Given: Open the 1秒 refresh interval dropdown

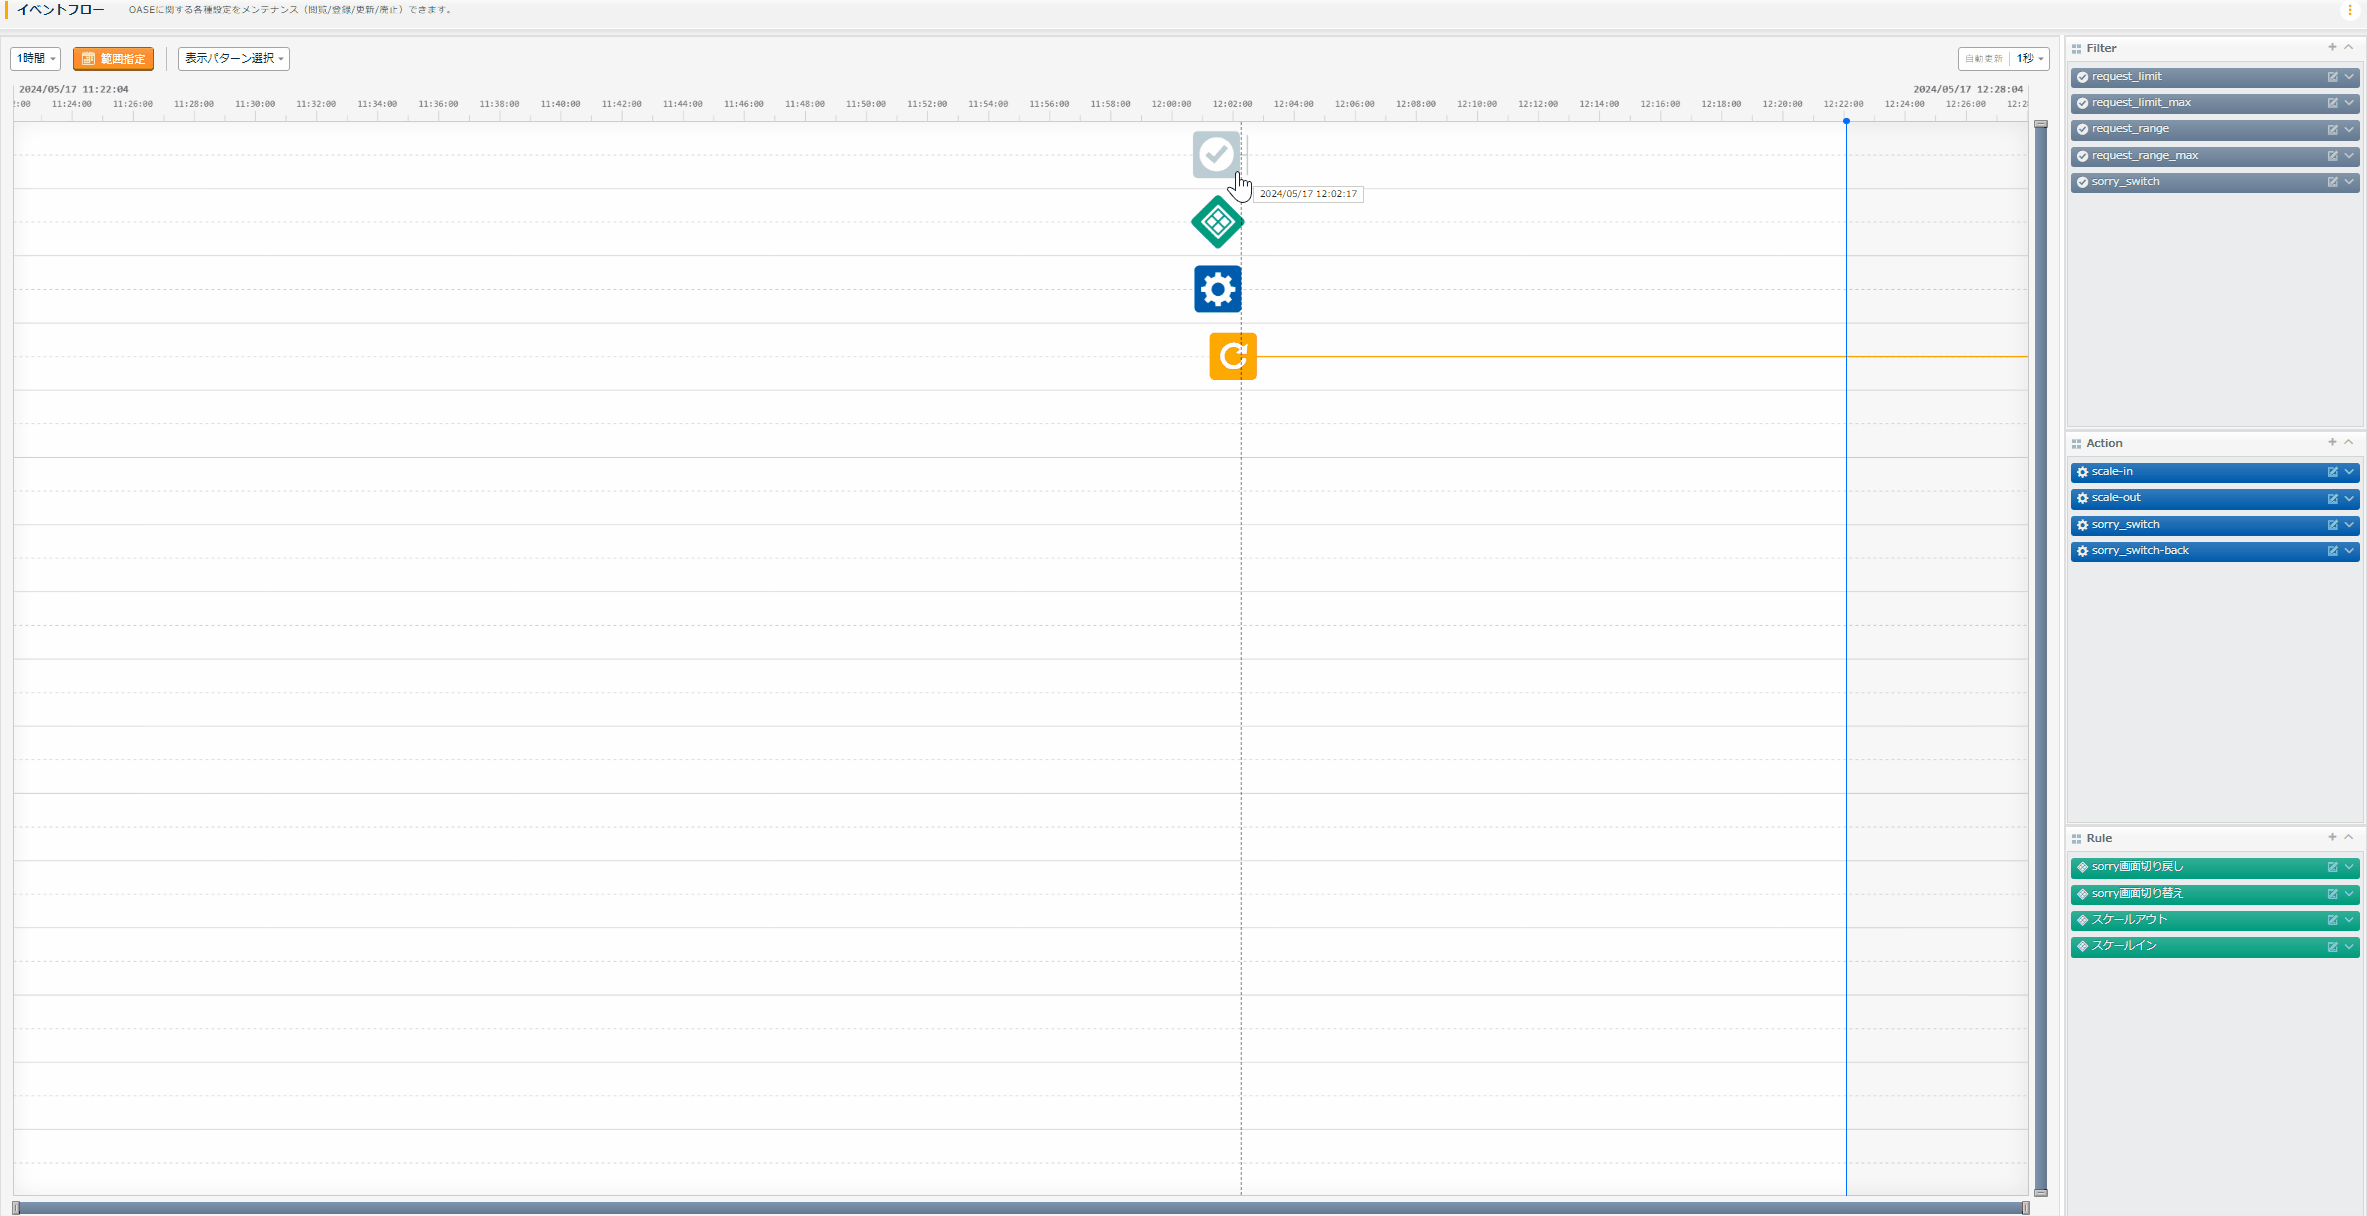Looking at the screenshot, I should (2030, 59).
